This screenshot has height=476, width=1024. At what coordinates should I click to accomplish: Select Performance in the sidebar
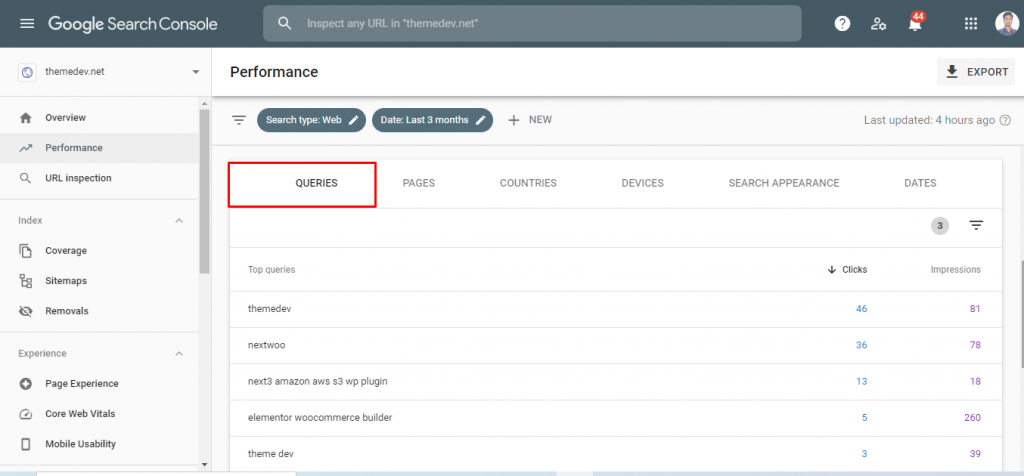(x=99, y=148)
